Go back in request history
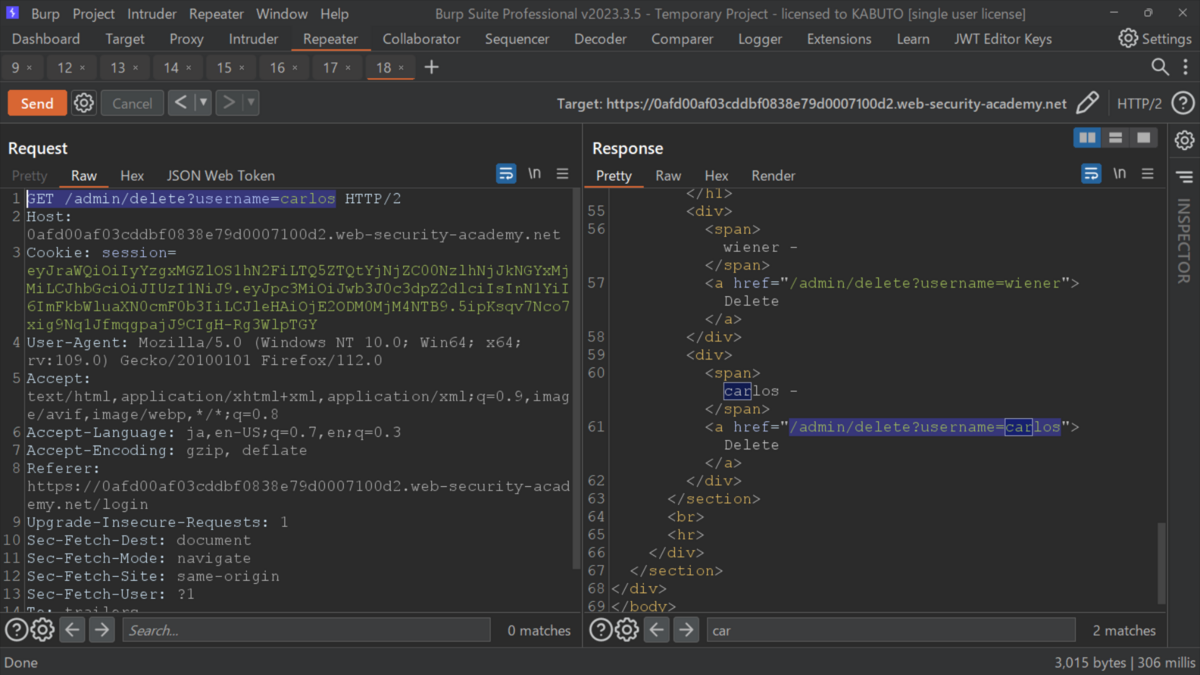 [x=180, y=102]
